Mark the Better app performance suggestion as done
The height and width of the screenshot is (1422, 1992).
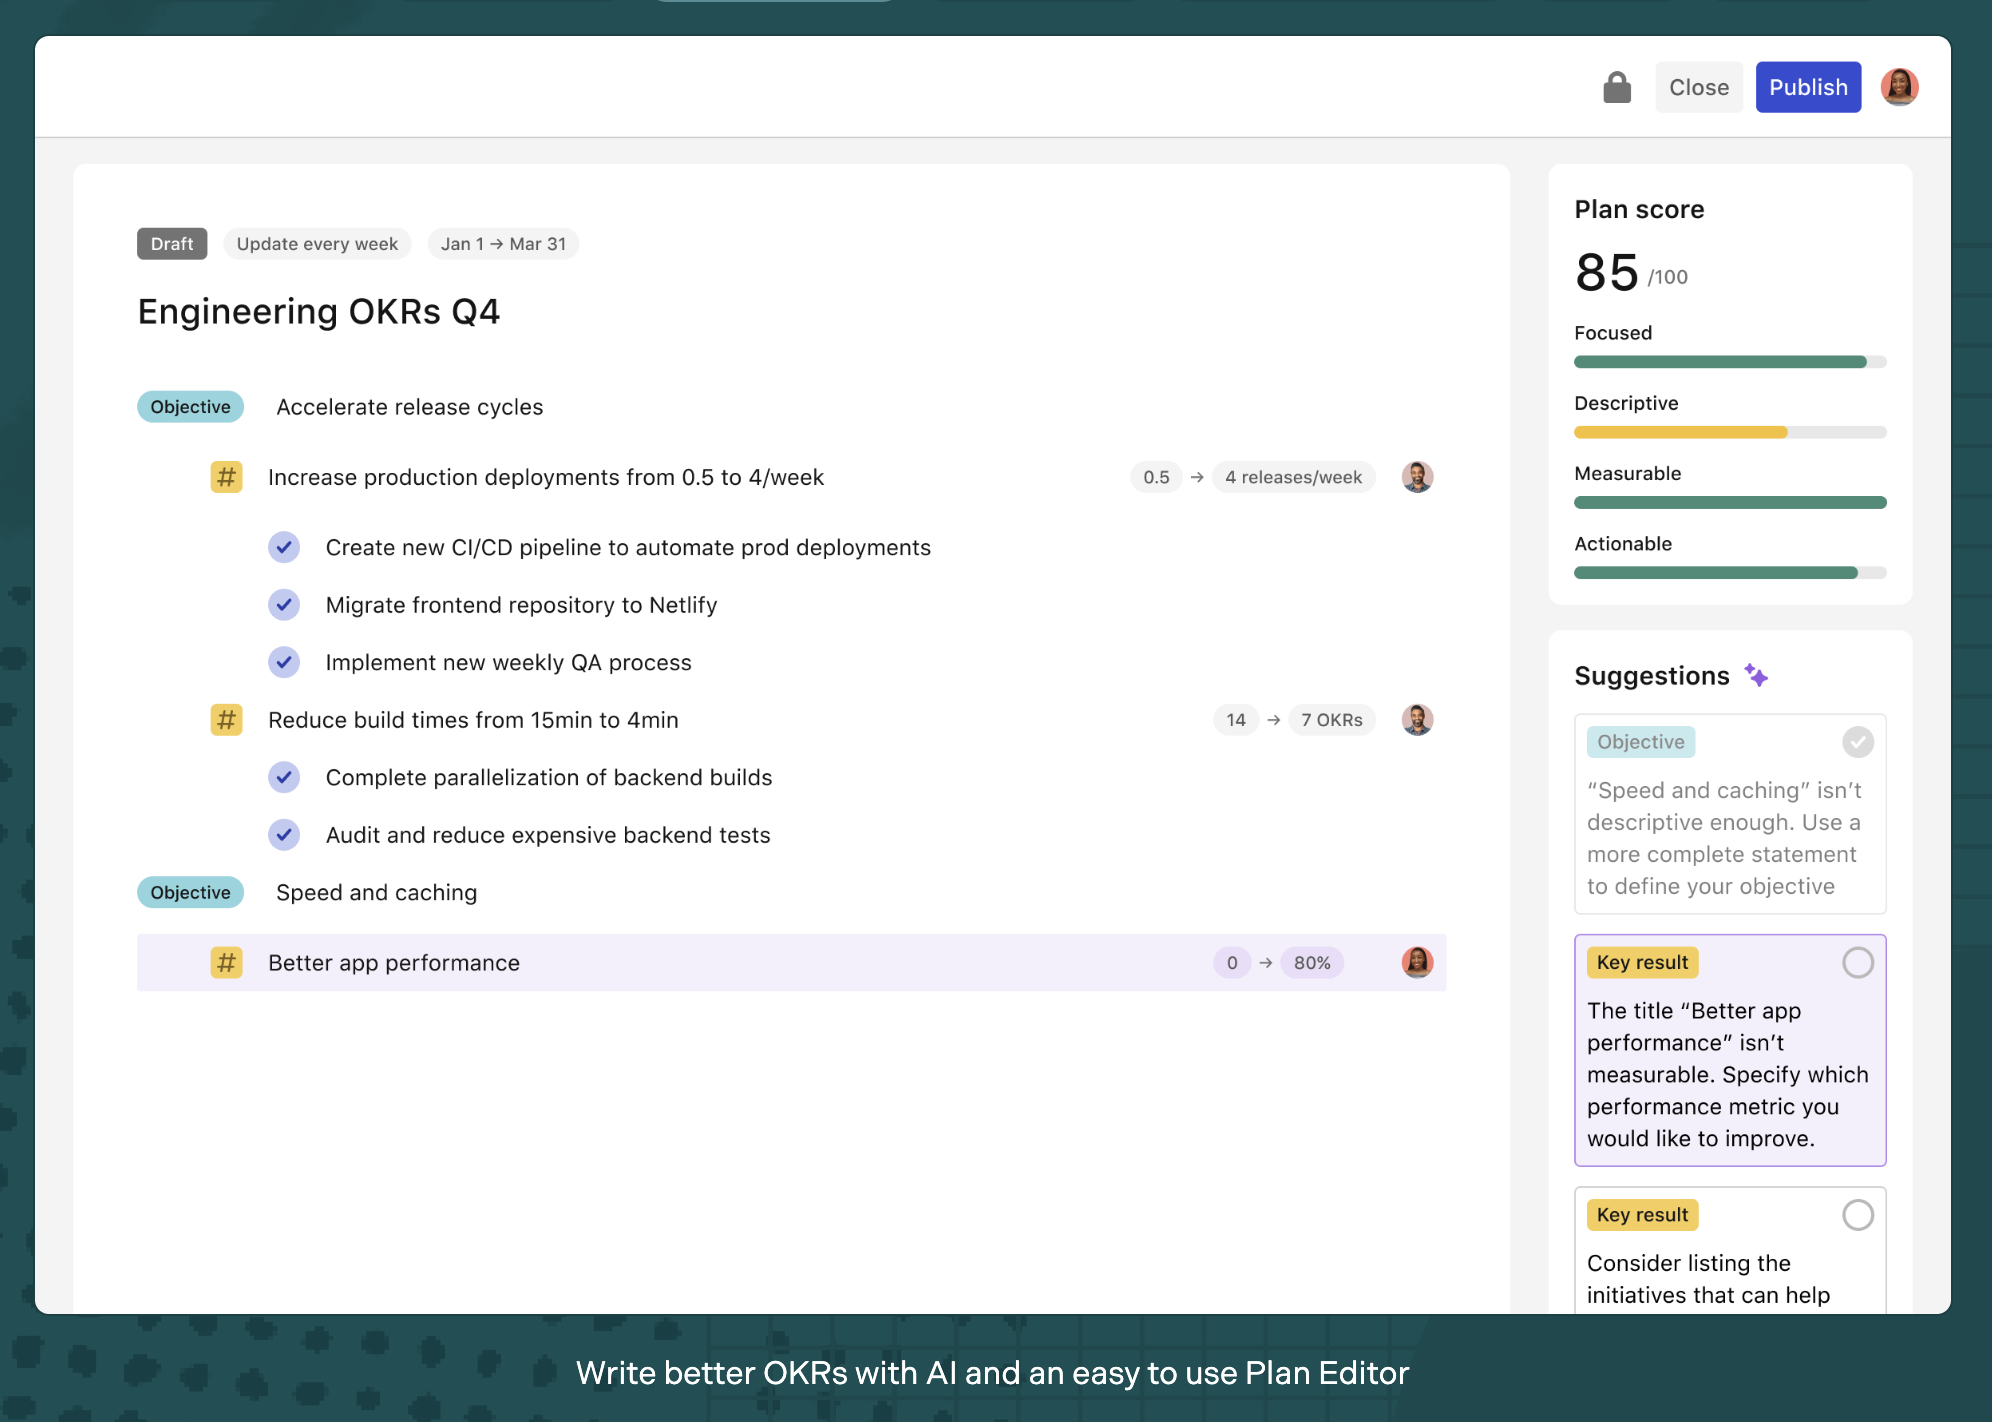(x=1857, y=963)
